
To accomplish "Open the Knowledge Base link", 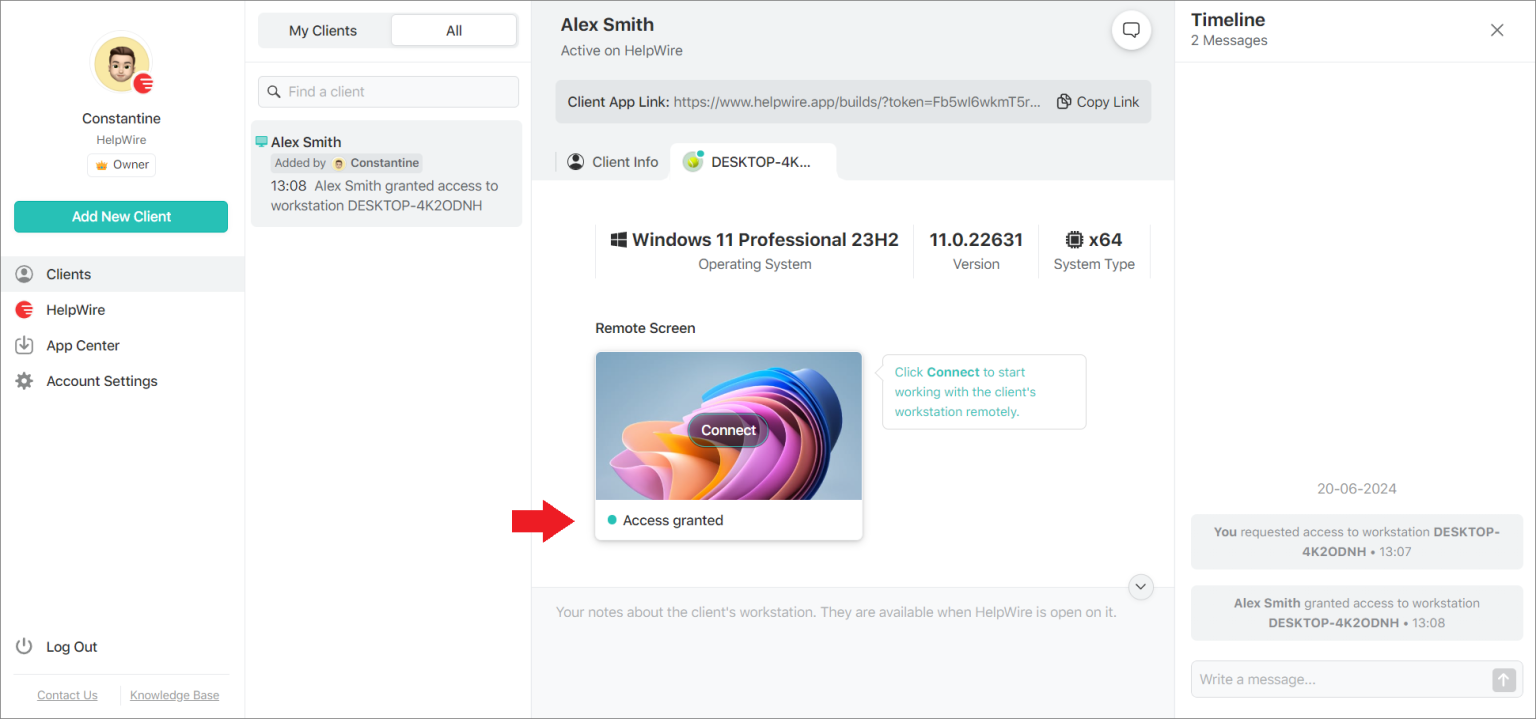I will pyautogui.click(x=174, y=694).
